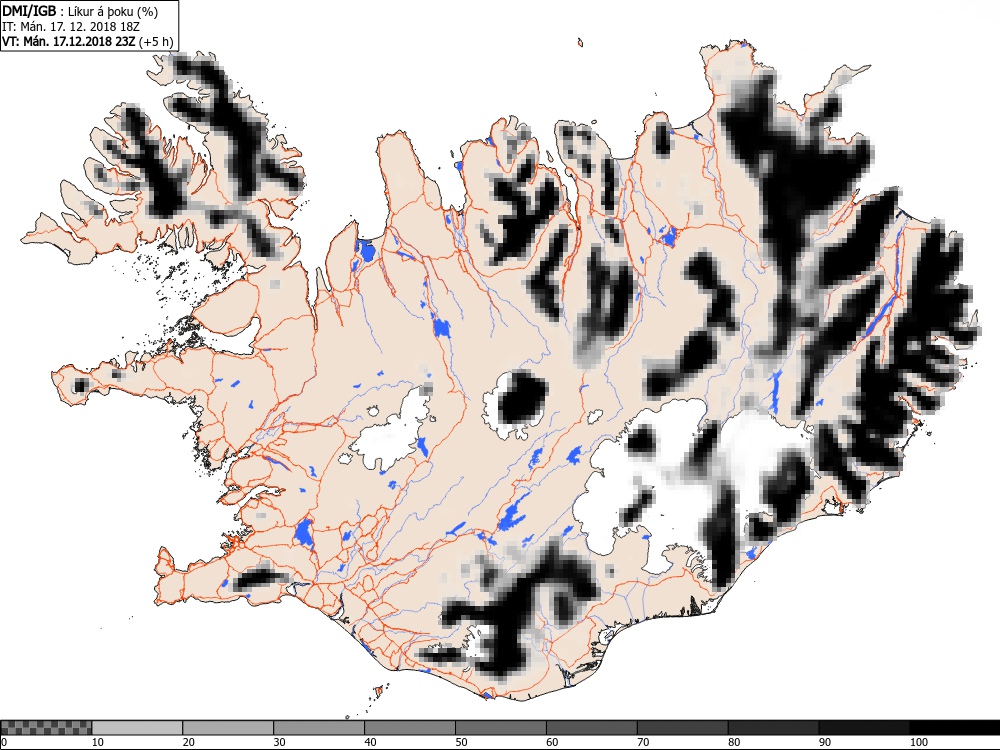Image resolution: width=1000 pixels, height=750 pixels.
Task: Click the '50' label under the scale
Action: (461, 742)
